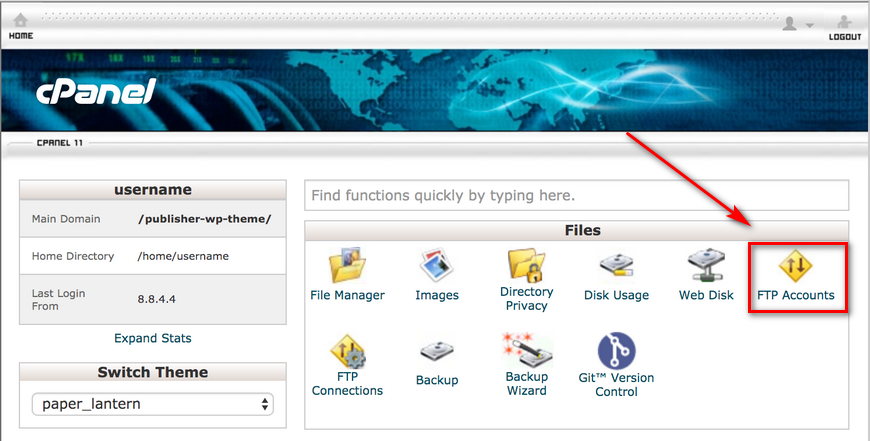Click the Expand Stats link
The width and height of the screenshot is (870, 441).
pyautogui.click(x=153, y=338)
